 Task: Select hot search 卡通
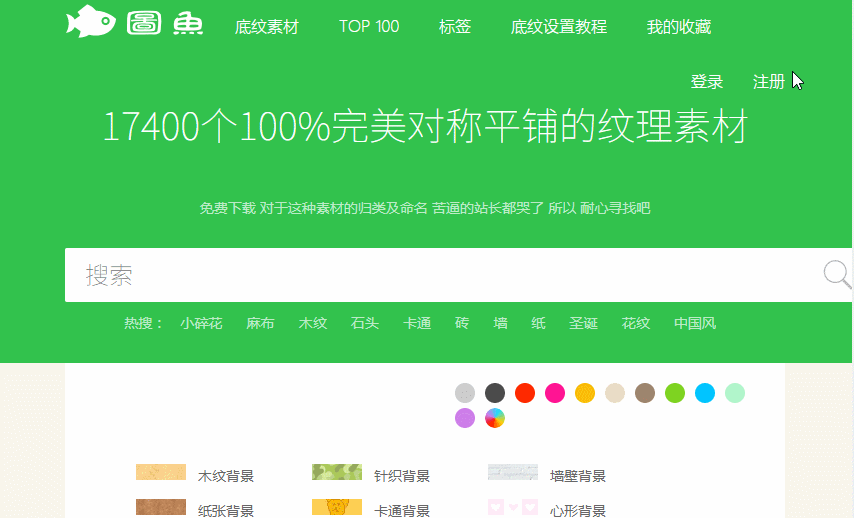tap(417, 324)
